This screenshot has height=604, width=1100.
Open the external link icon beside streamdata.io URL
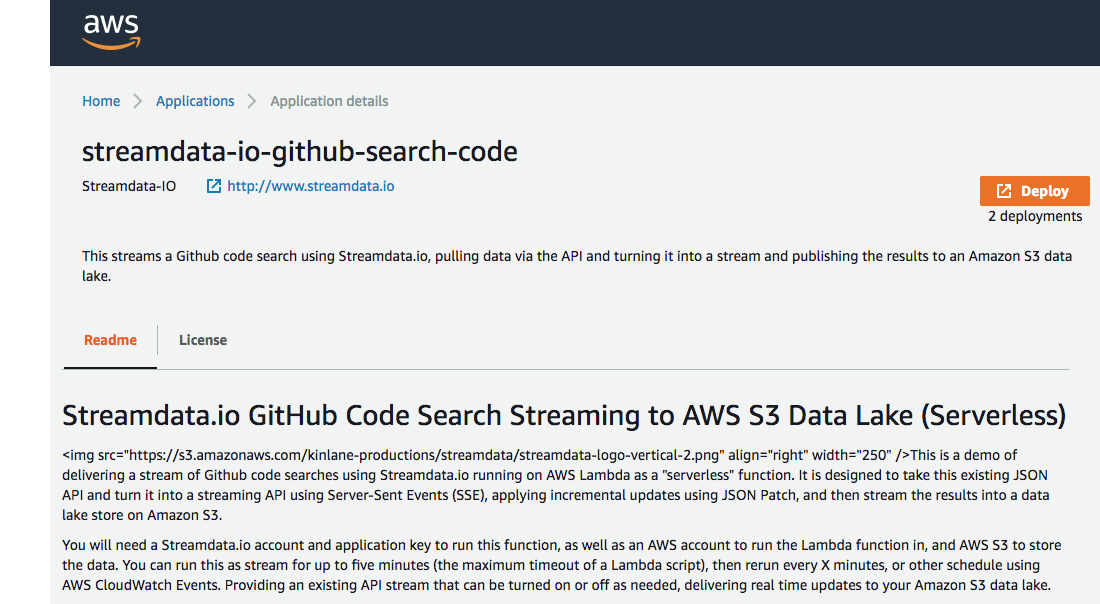[x=214, y=186]
